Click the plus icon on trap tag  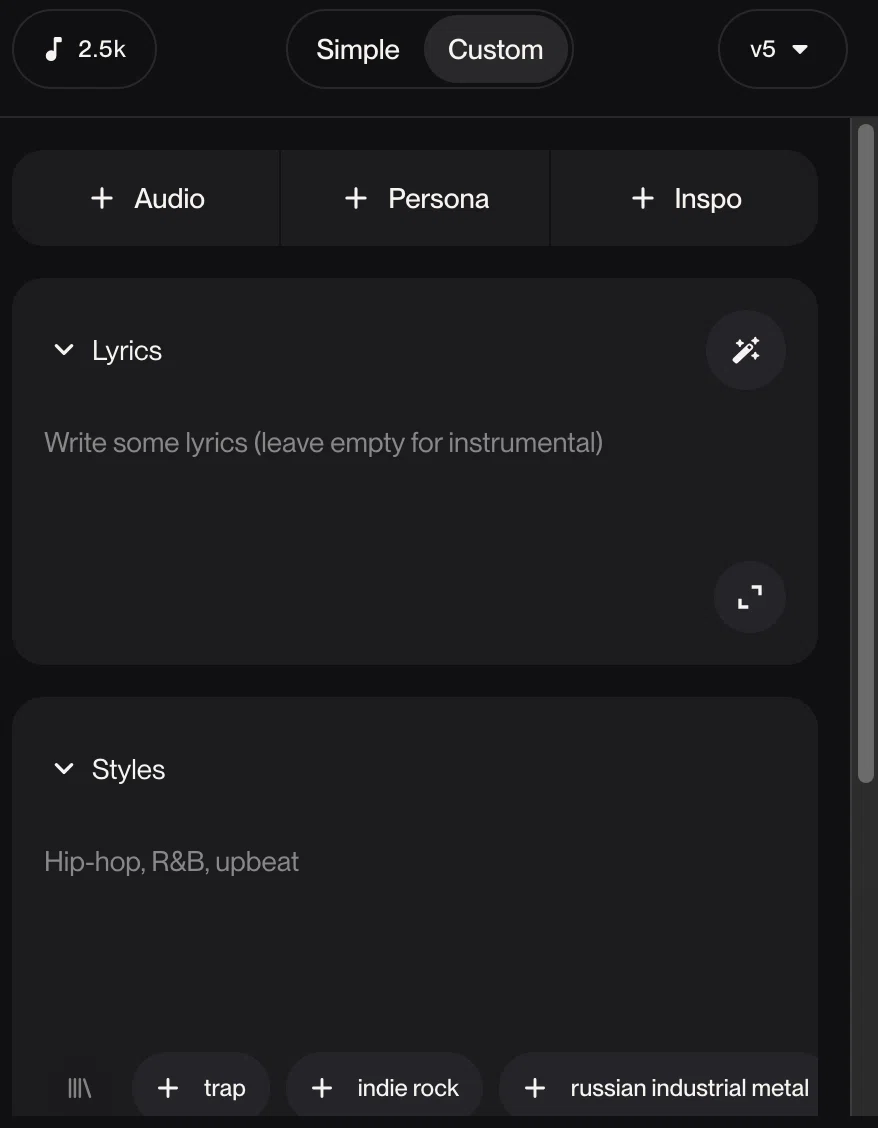[x=168, y=1088]
